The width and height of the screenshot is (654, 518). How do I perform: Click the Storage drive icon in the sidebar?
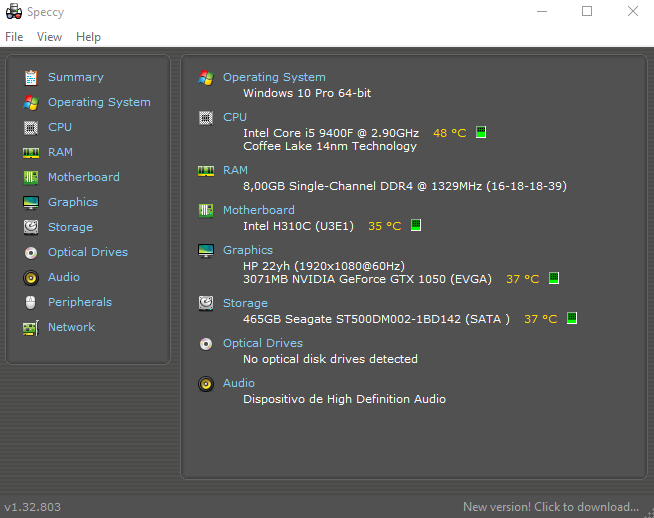[x=30, y=227]
